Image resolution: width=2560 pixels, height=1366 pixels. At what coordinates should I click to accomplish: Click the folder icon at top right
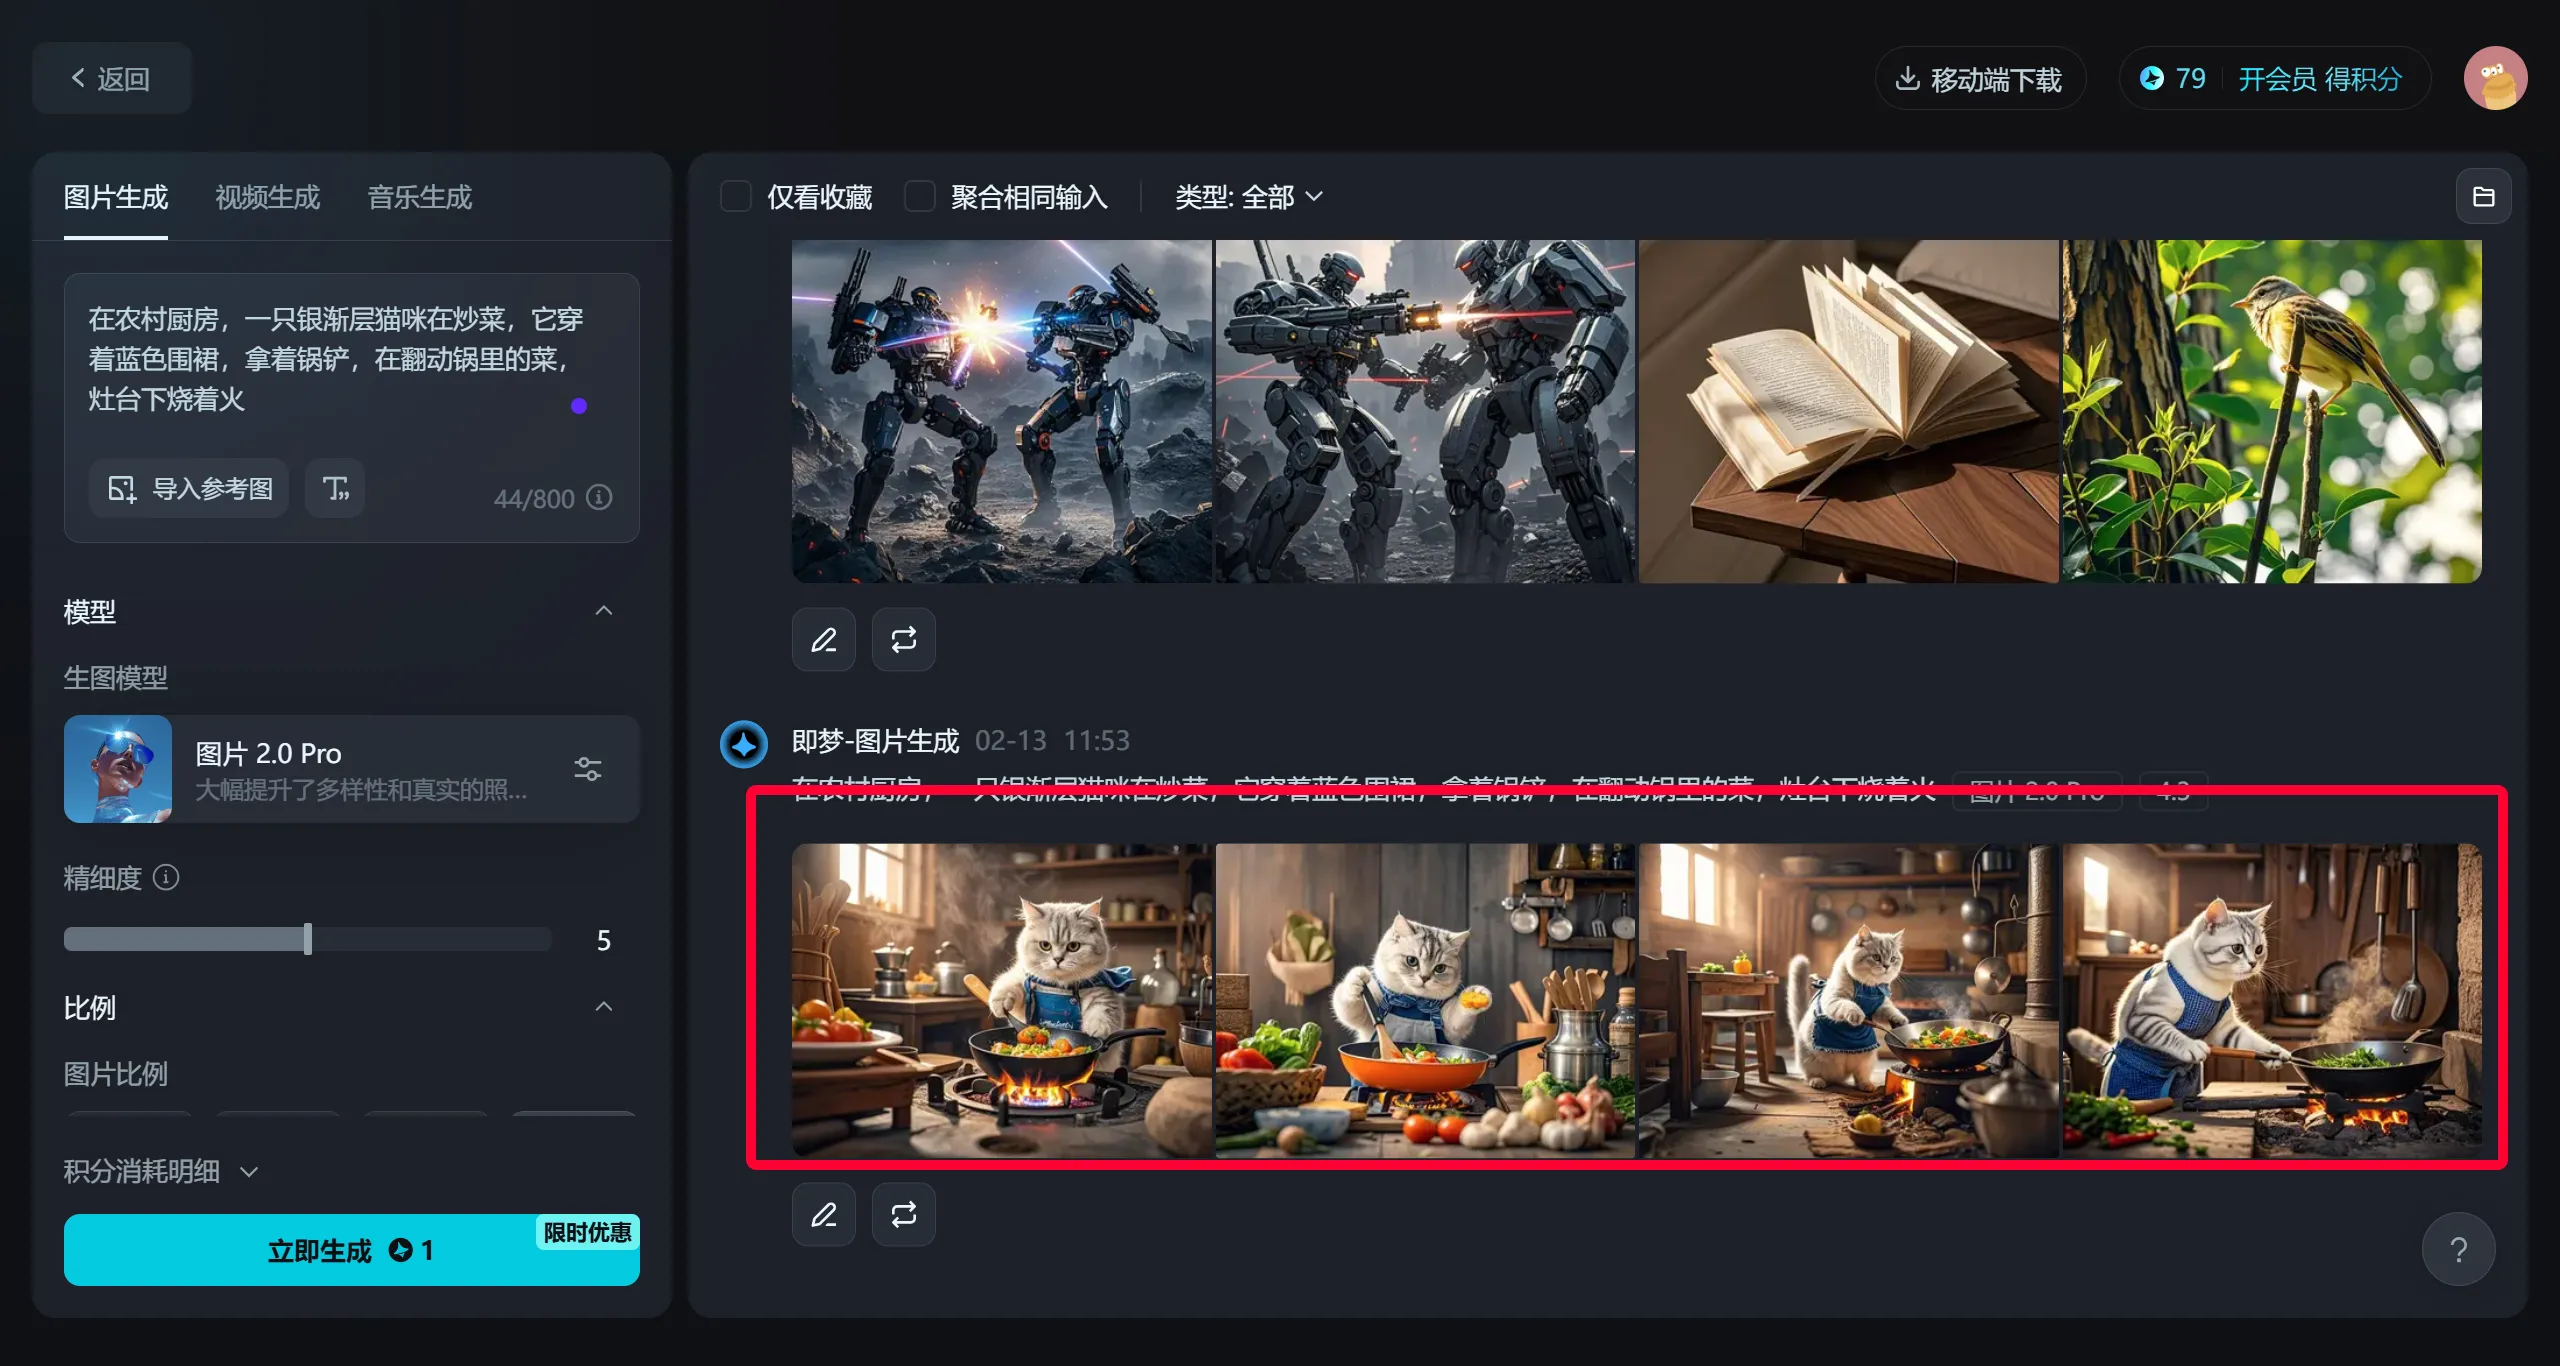tap(2483, 197)
